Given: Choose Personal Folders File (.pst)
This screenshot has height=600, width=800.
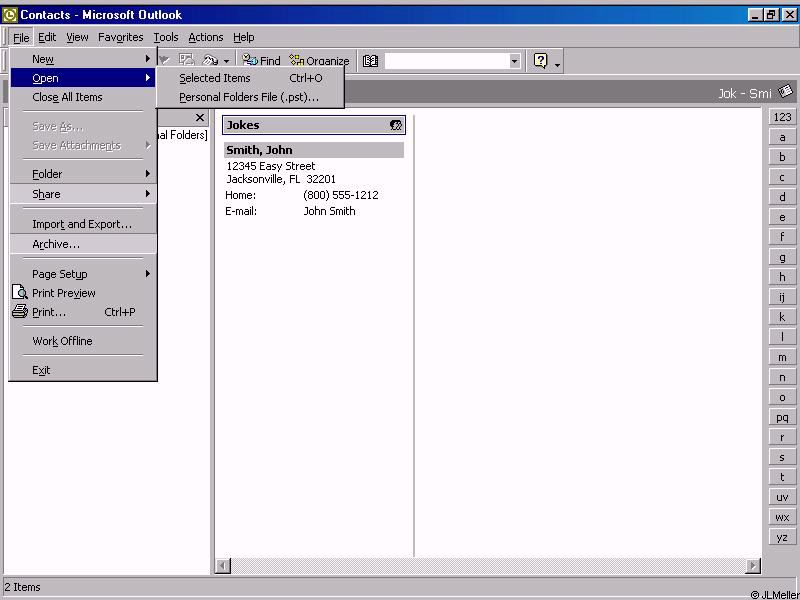Looking at the screenshot, I should click(x=250, y=97).
